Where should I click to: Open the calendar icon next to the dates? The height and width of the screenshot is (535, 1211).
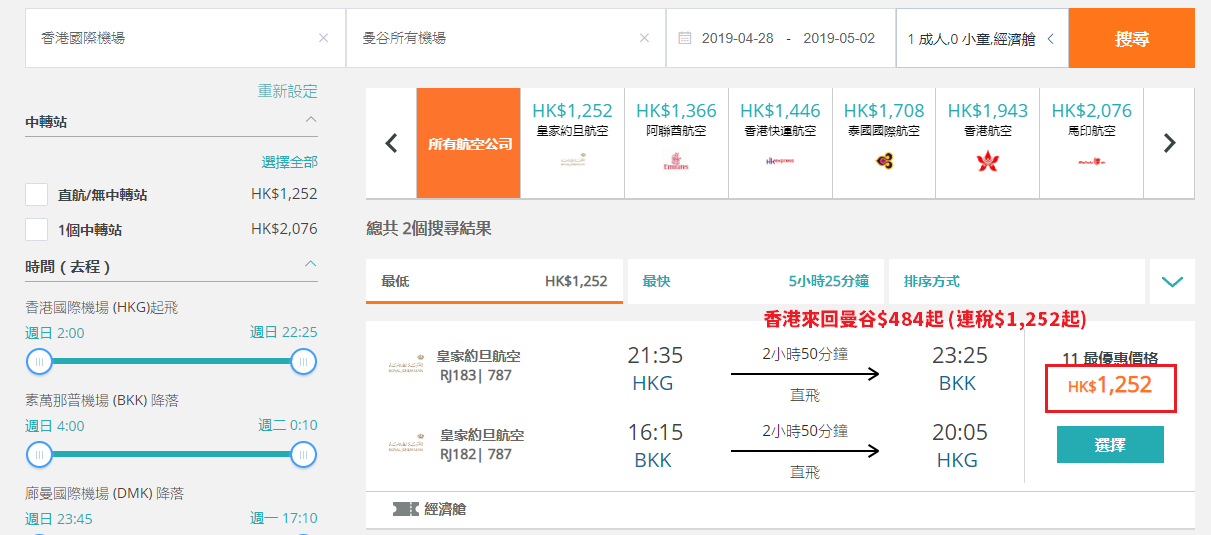pyautogui.click(x=685, y=38)
